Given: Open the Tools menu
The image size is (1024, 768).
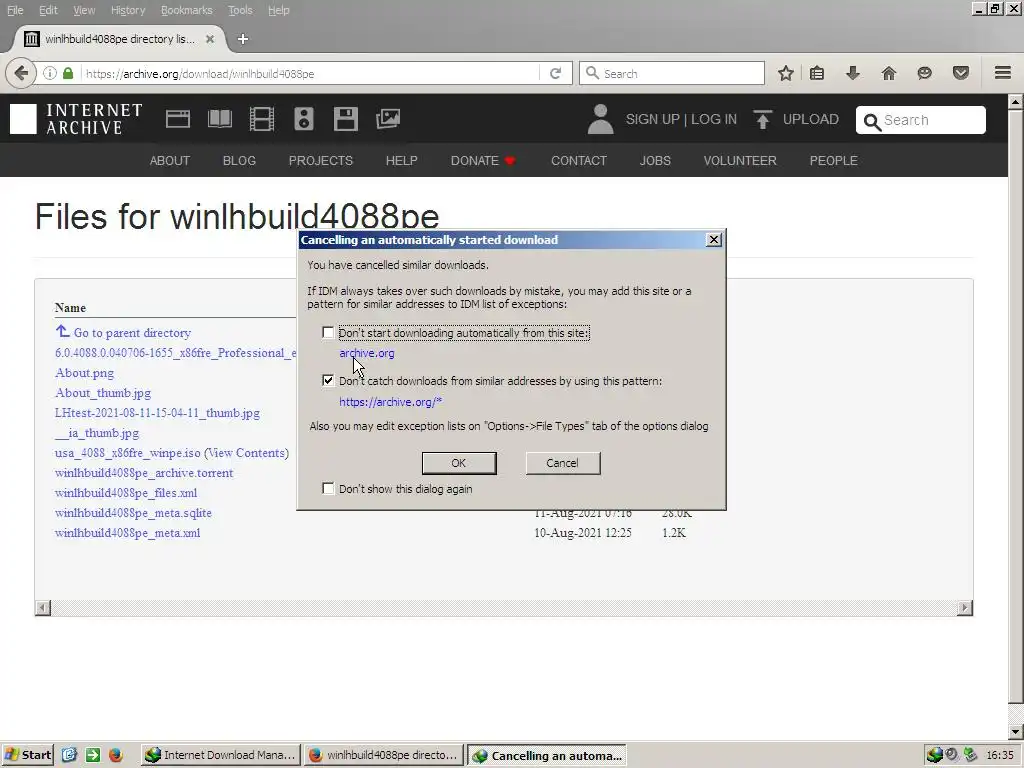Looking at the screenshot, I should (240, 10).
